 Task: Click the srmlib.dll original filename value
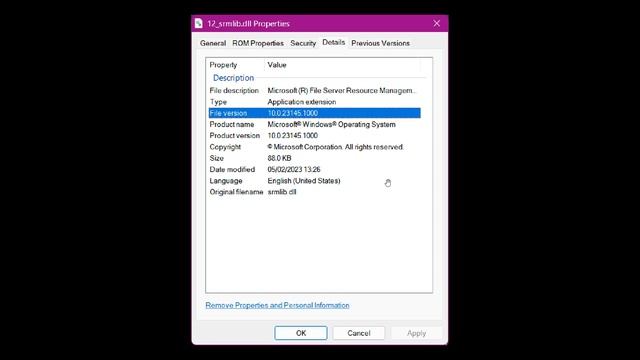pyautogui.click(x=282, y=192)
